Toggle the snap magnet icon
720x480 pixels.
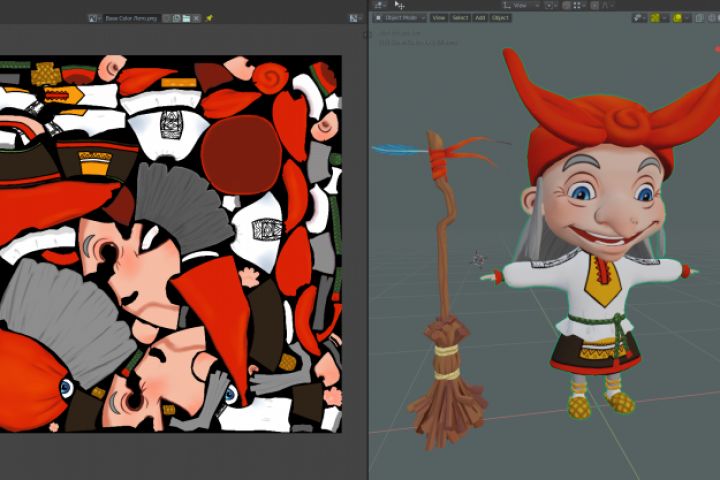click(567, 6)
